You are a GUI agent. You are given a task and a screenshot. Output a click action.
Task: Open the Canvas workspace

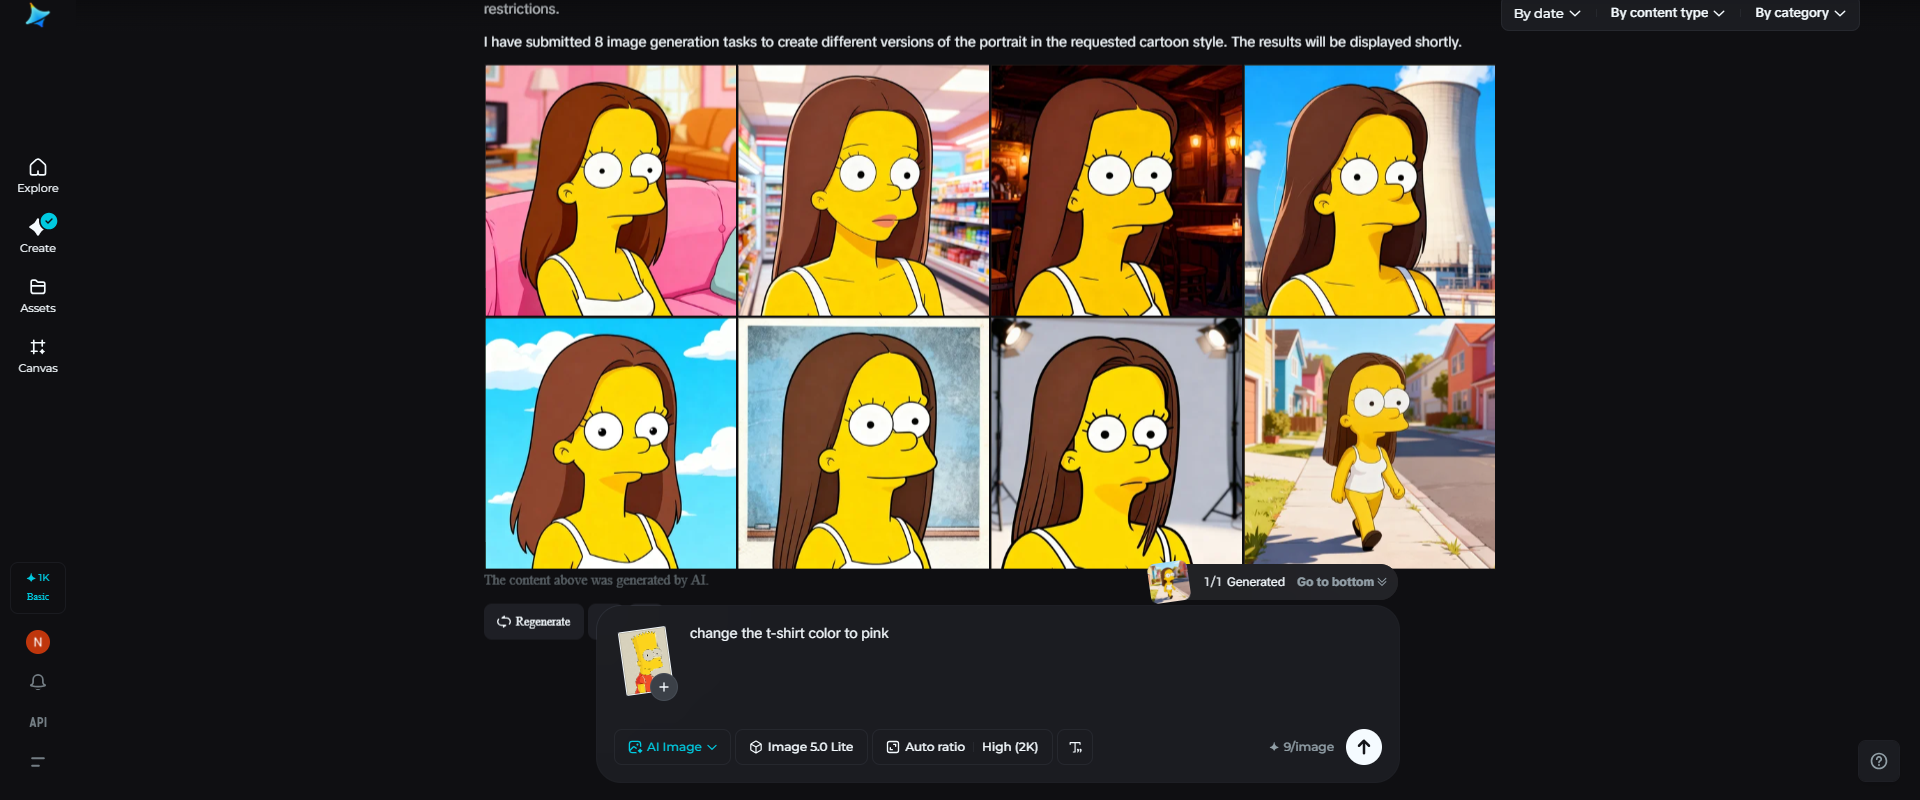(38, 356)
